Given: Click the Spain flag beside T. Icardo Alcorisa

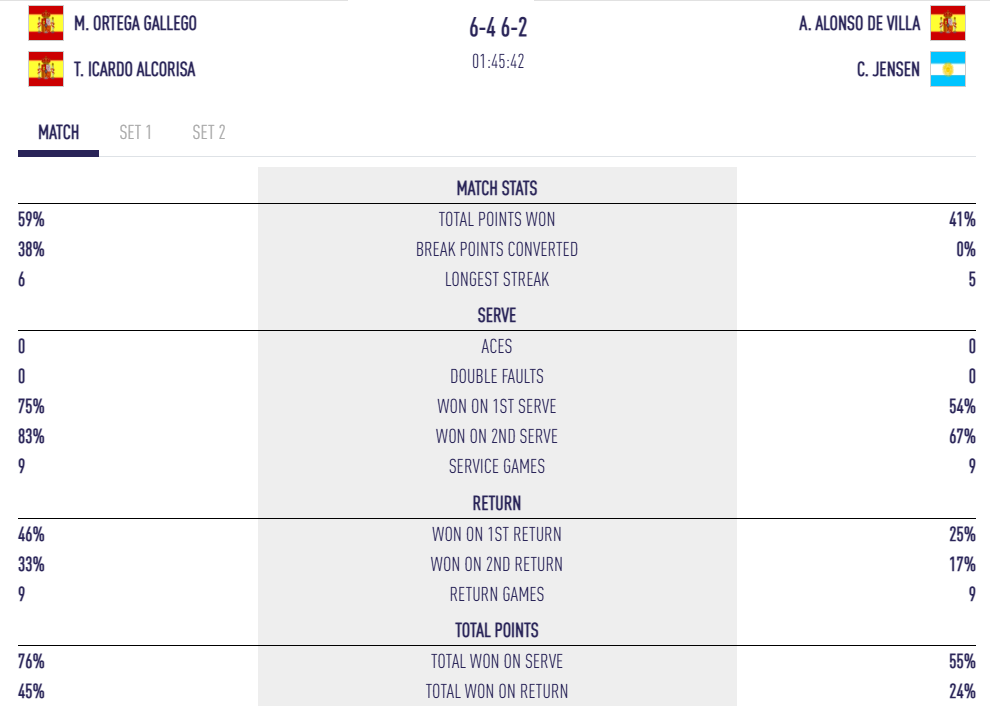Looking at the screenshot, I should pos(45,69).
